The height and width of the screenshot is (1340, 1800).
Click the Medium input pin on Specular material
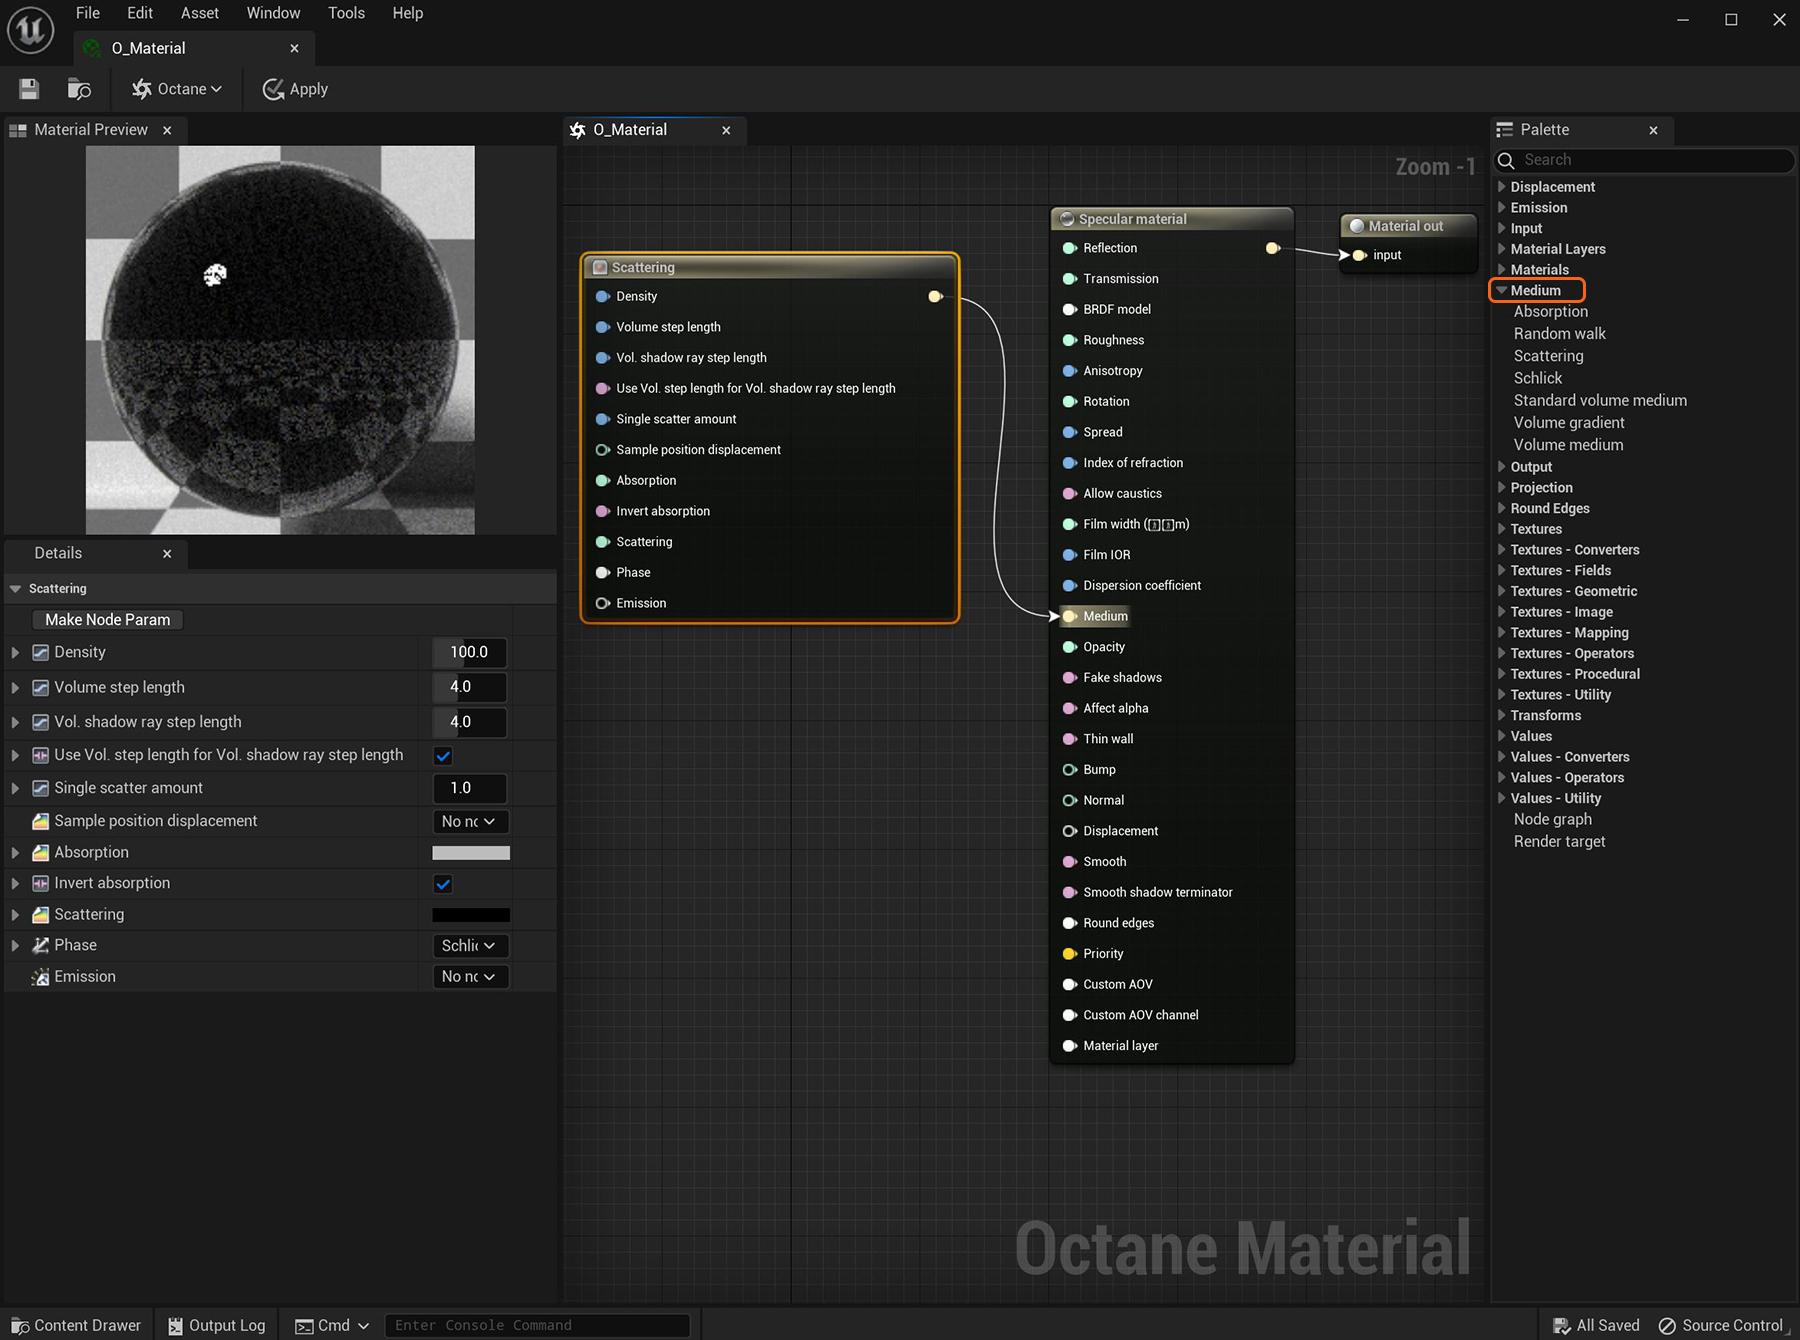point(1070,616)
